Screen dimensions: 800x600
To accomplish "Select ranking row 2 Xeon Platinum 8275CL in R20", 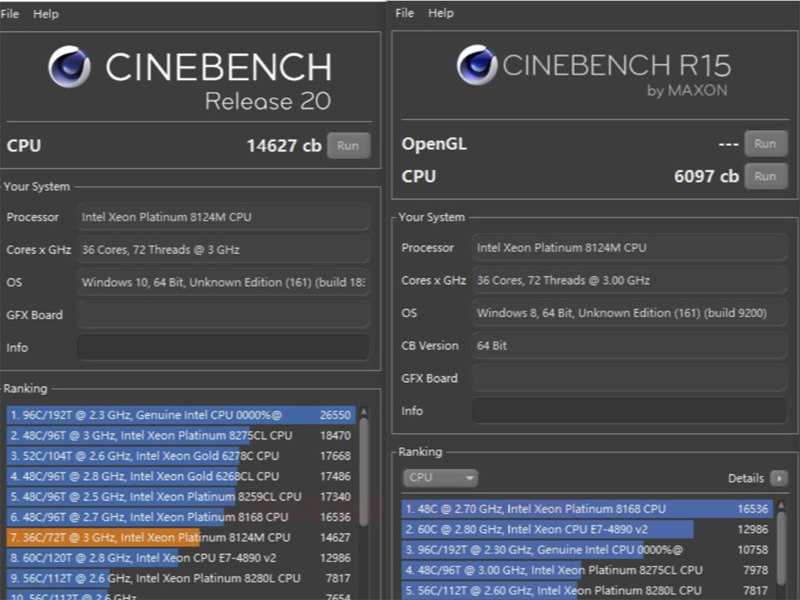I will (181, 435).
